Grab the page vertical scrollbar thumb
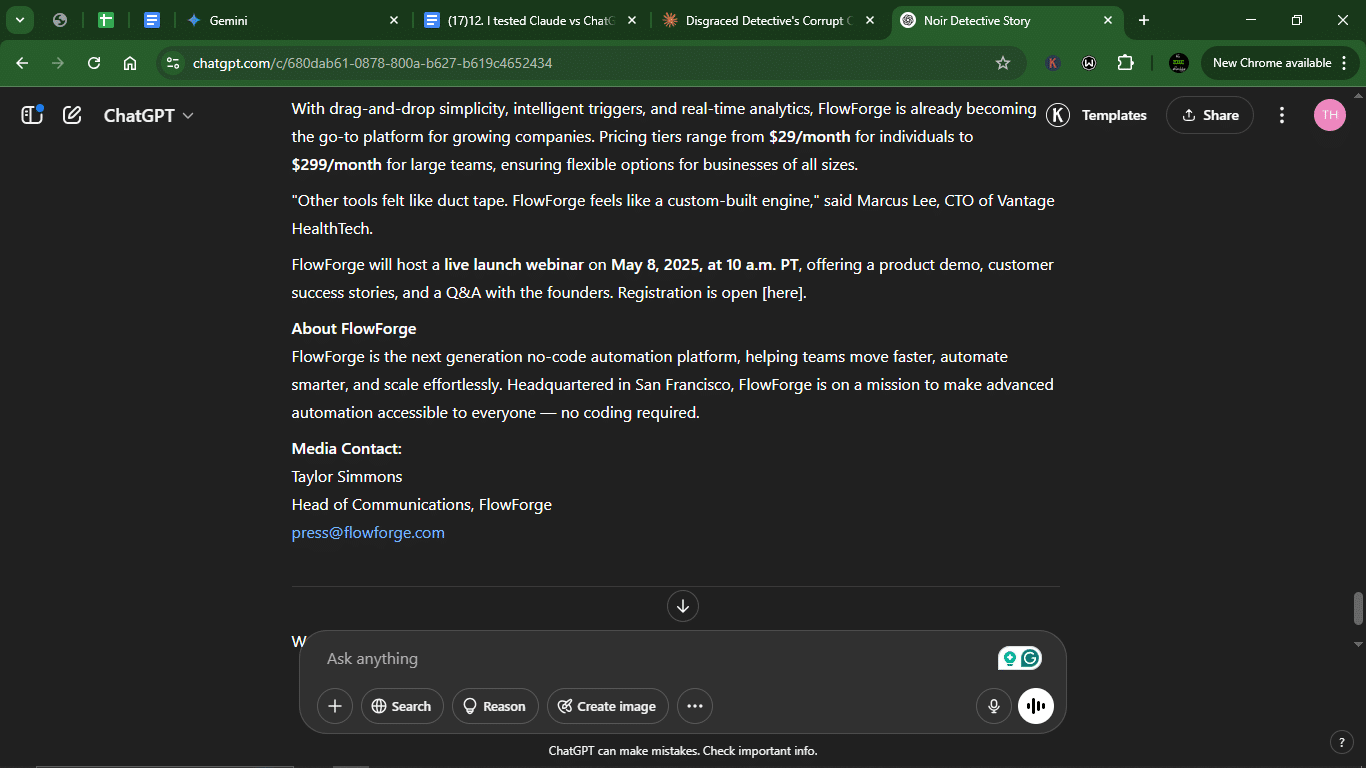The height and width of the screenshot is (768, 1366). (1358, 607)
